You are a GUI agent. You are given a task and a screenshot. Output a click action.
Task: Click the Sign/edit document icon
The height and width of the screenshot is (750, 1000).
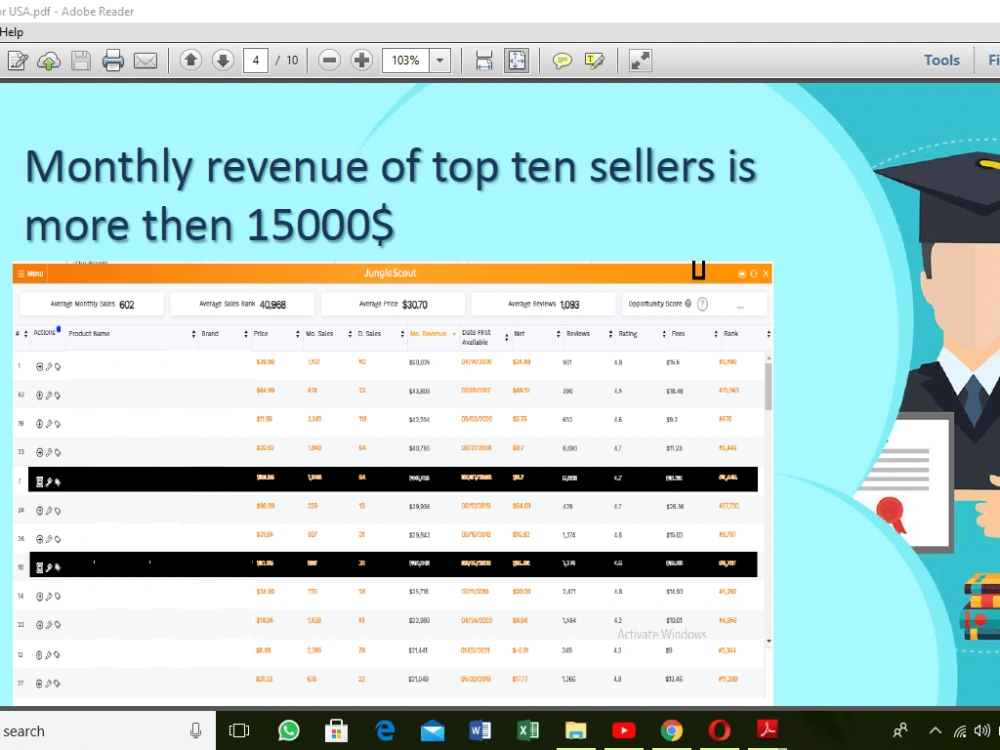[x=17, y=61]
